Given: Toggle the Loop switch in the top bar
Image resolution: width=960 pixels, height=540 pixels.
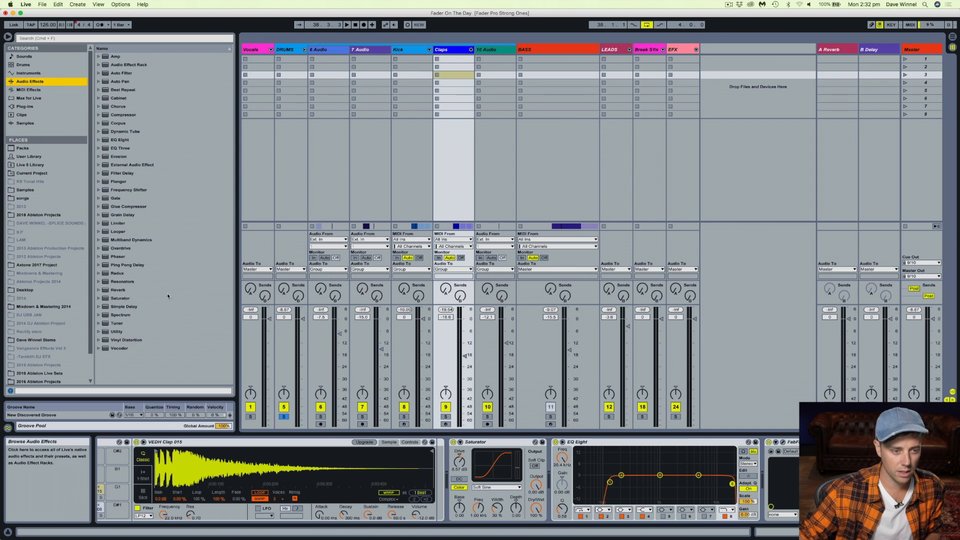Looking at the screenshot, I should [x=647, y=25].
